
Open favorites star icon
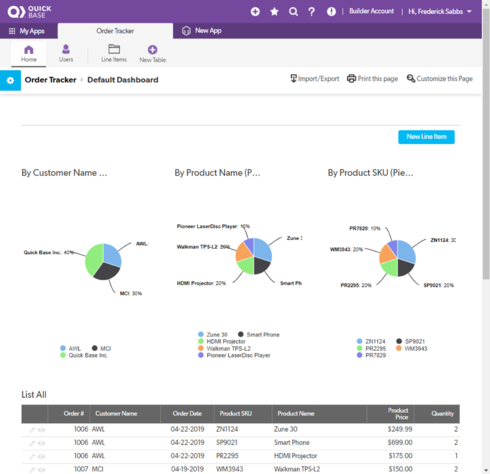coord(274,12)
